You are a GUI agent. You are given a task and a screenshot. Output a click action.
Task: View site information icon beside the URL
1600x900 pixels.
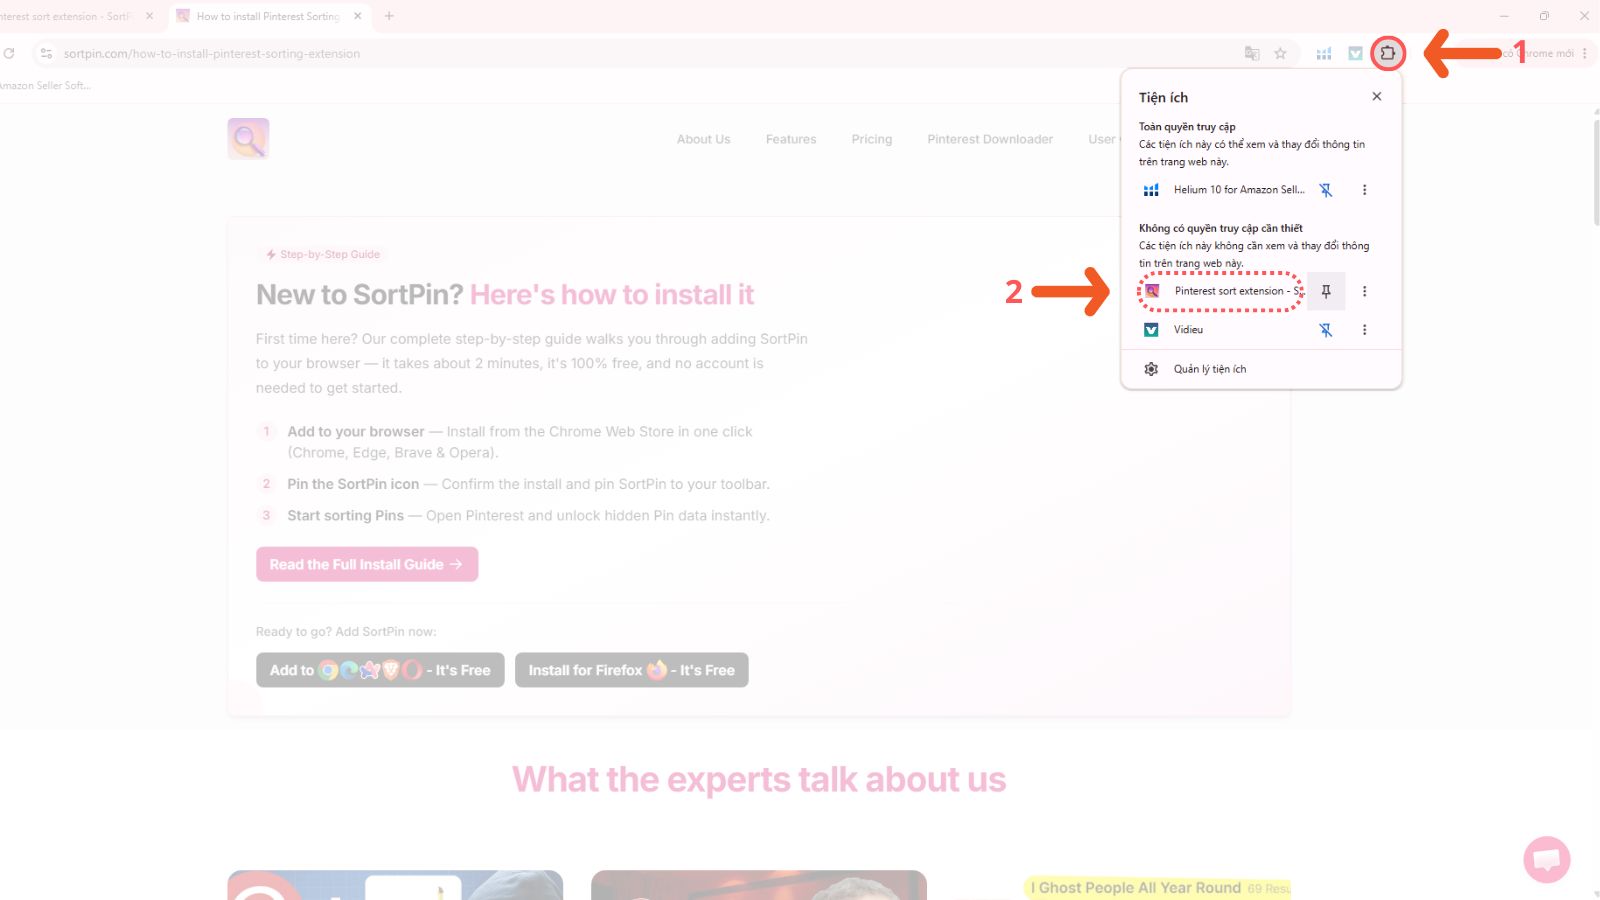(46, 54)
